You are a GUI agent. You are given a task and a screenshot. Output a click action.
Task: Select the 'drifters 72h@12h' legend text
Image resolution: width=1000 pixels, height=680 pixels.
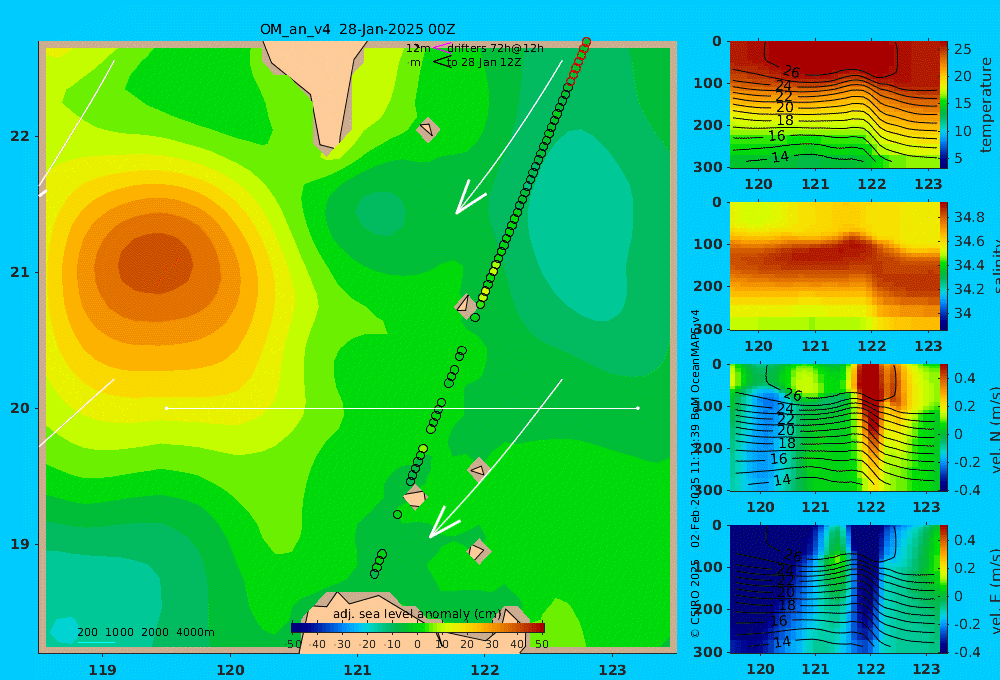pos(496,48)
